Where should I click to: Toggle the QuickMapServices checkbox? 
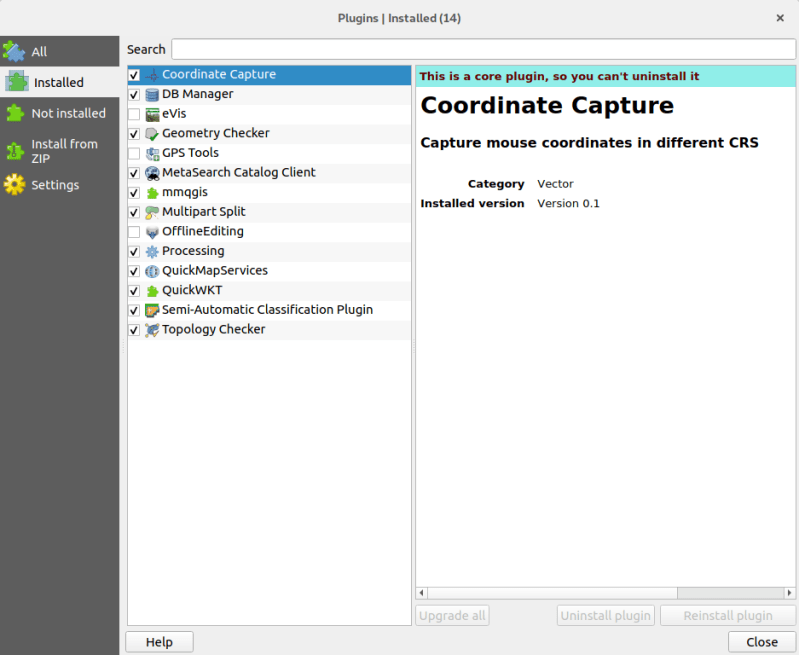(x=134, y=271)
